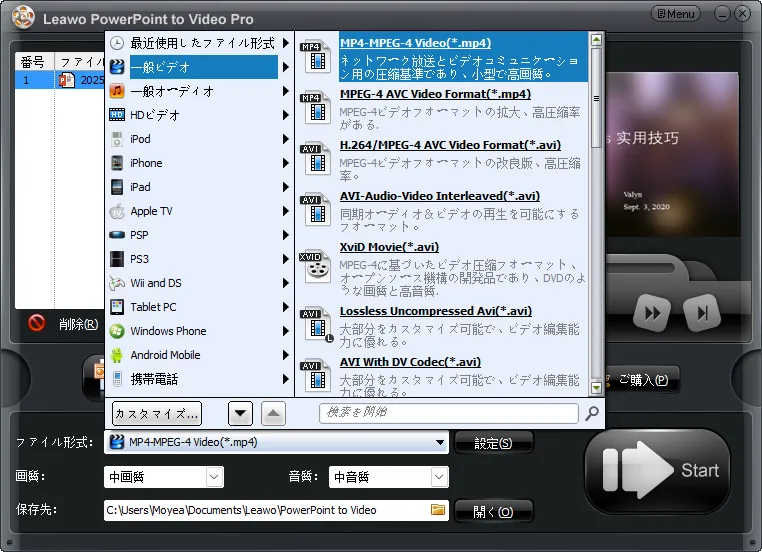
Task: Click the PS3 console icon
Action: click(117, 259)
